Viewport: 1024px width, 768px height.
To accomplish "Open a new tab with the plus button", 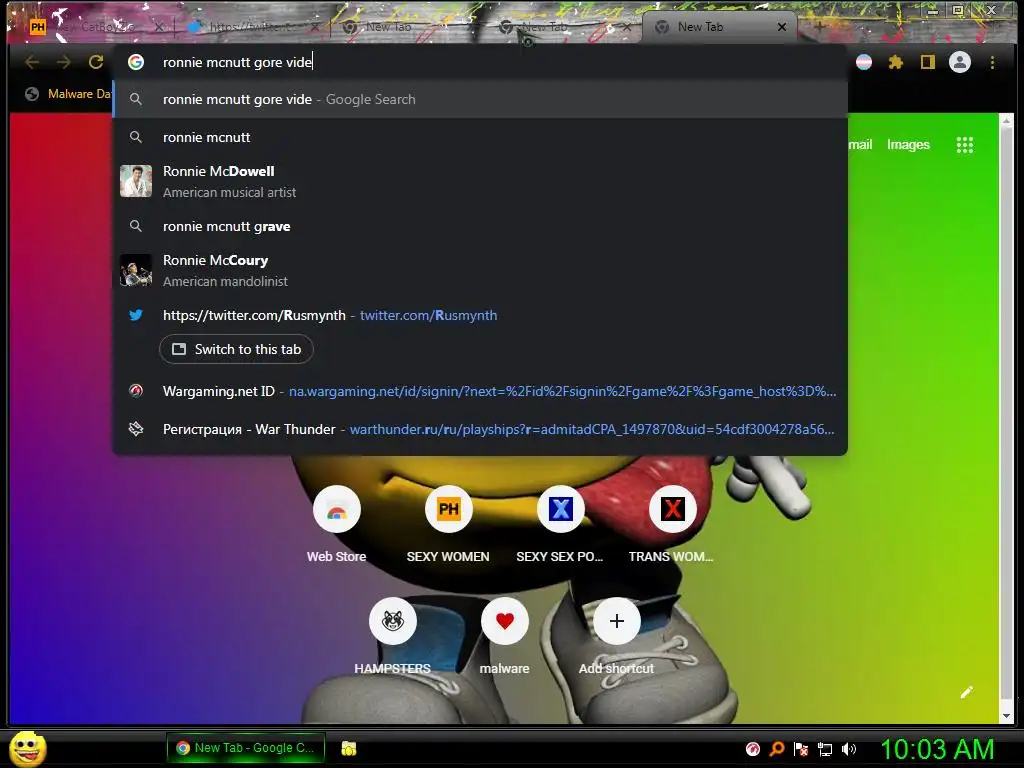I will pos(819,27).
